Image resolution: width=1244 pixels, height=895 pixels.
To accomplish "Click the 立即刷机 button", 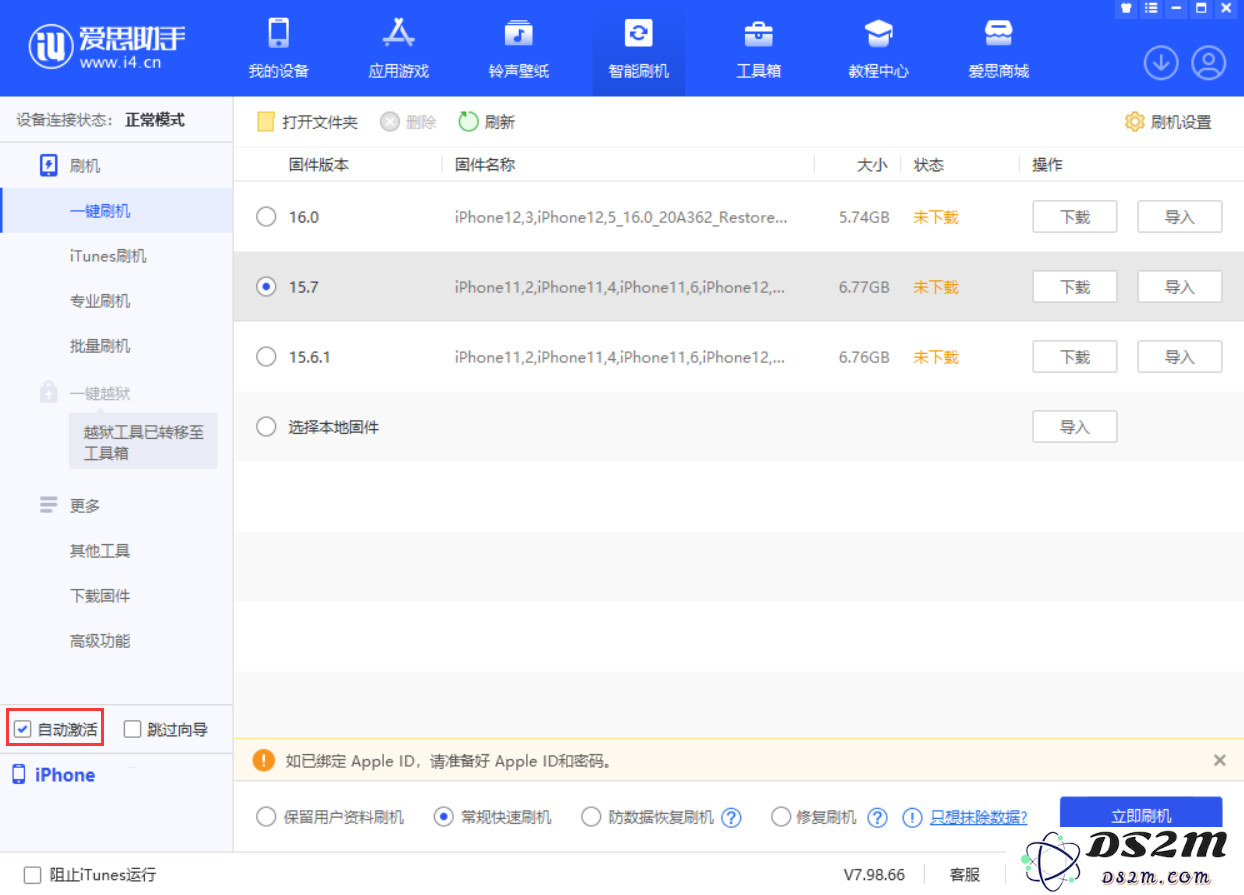I will point(1141,816).
